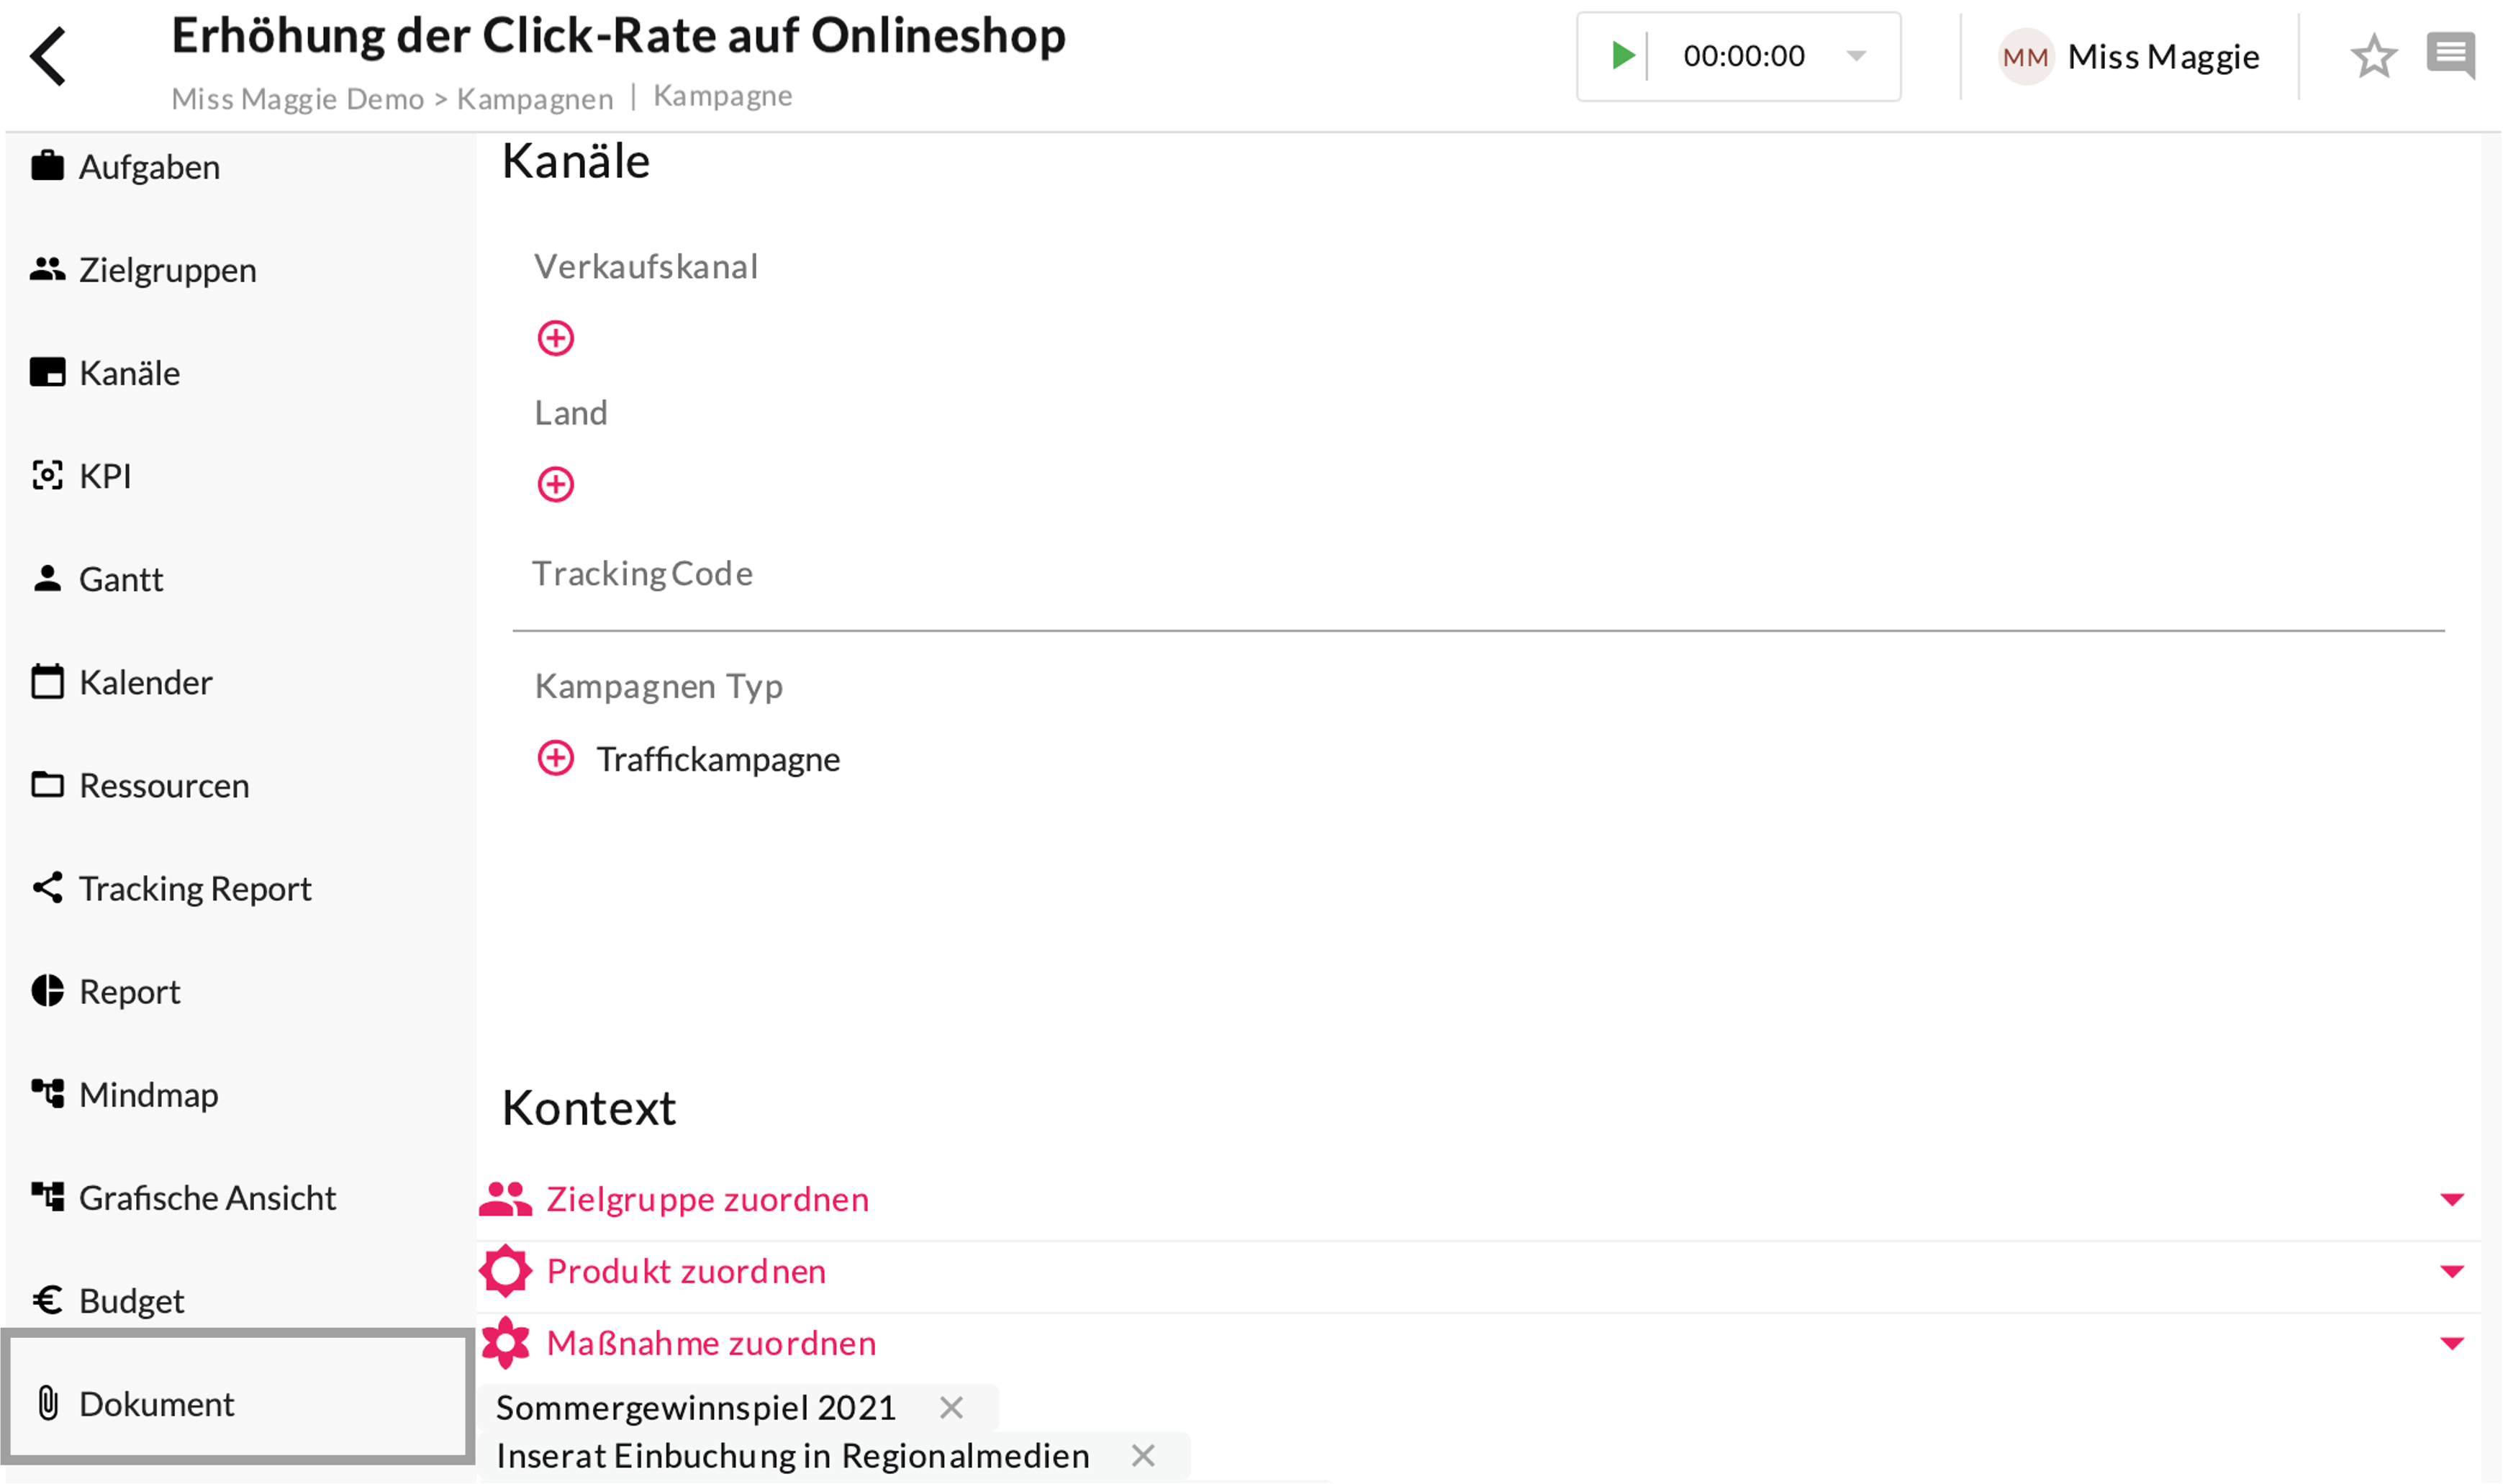The width and height of the screenshot is (2503, 1484).
Task: Open the timer dropdown arrow
Action: coord(1856,56)
